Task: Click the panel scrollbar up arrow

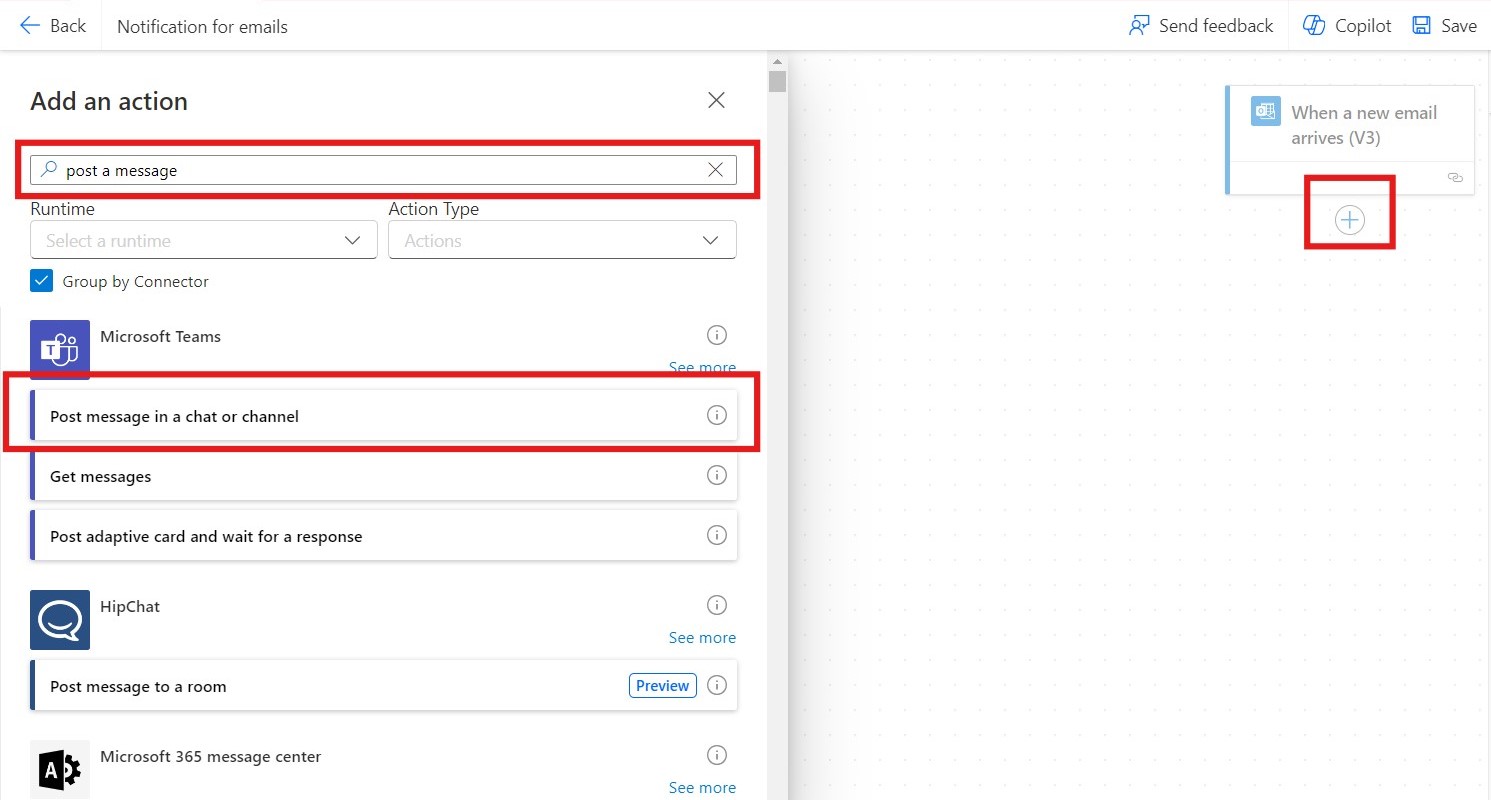Action: coord(778,61)
